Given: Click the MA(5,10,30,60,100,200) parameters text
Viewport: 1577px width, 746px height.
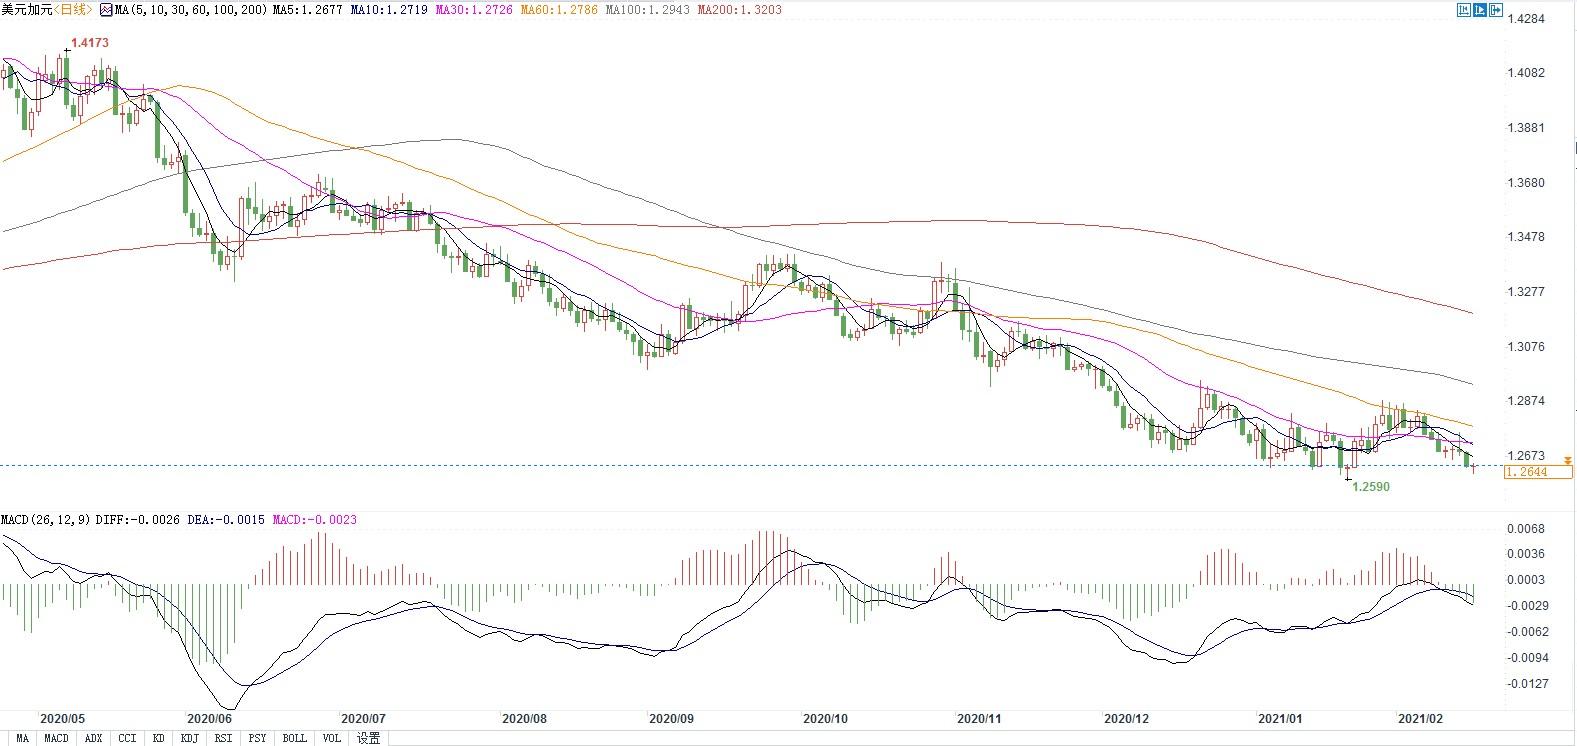Looking at the screenshot, I should [x=189, y=10].
